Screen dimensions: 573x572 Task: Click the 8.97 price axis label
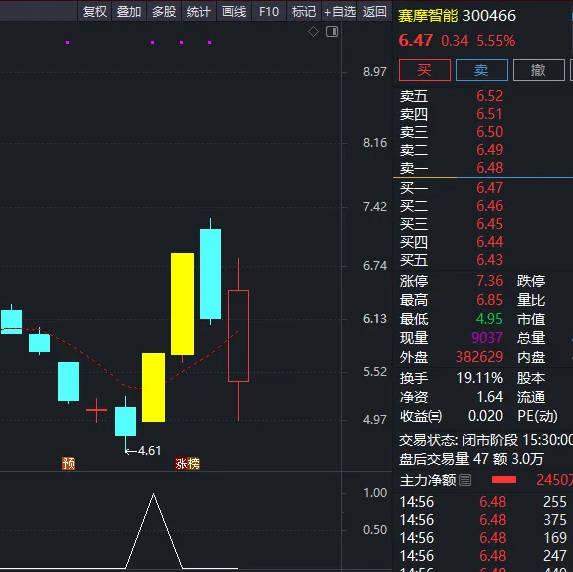point(375,71)
